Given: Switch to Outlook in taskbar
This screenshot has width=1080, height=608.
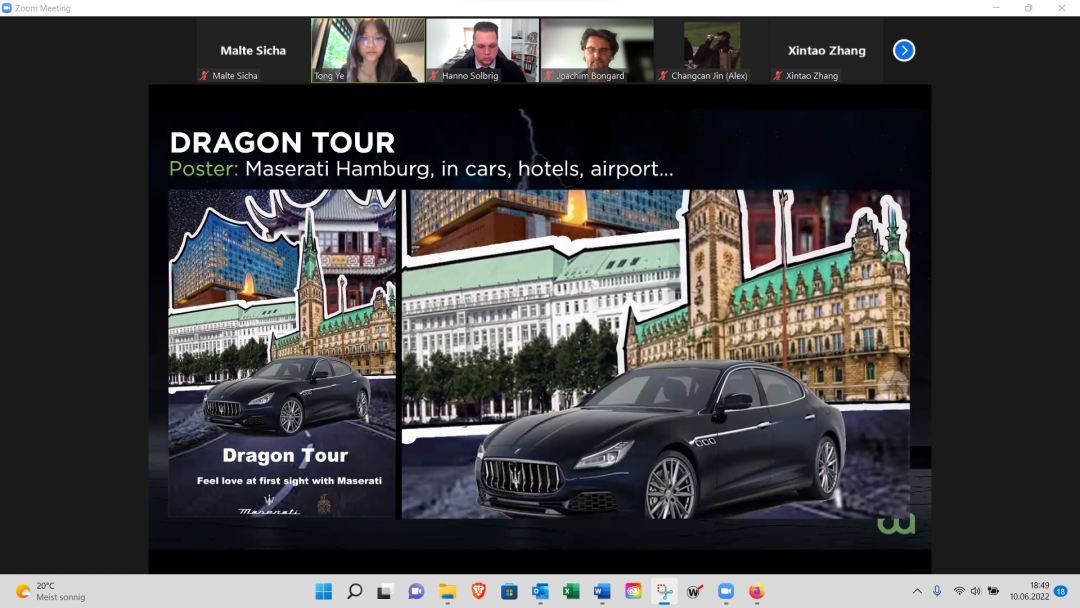Looking at the screenshot, I should (540, 591).
